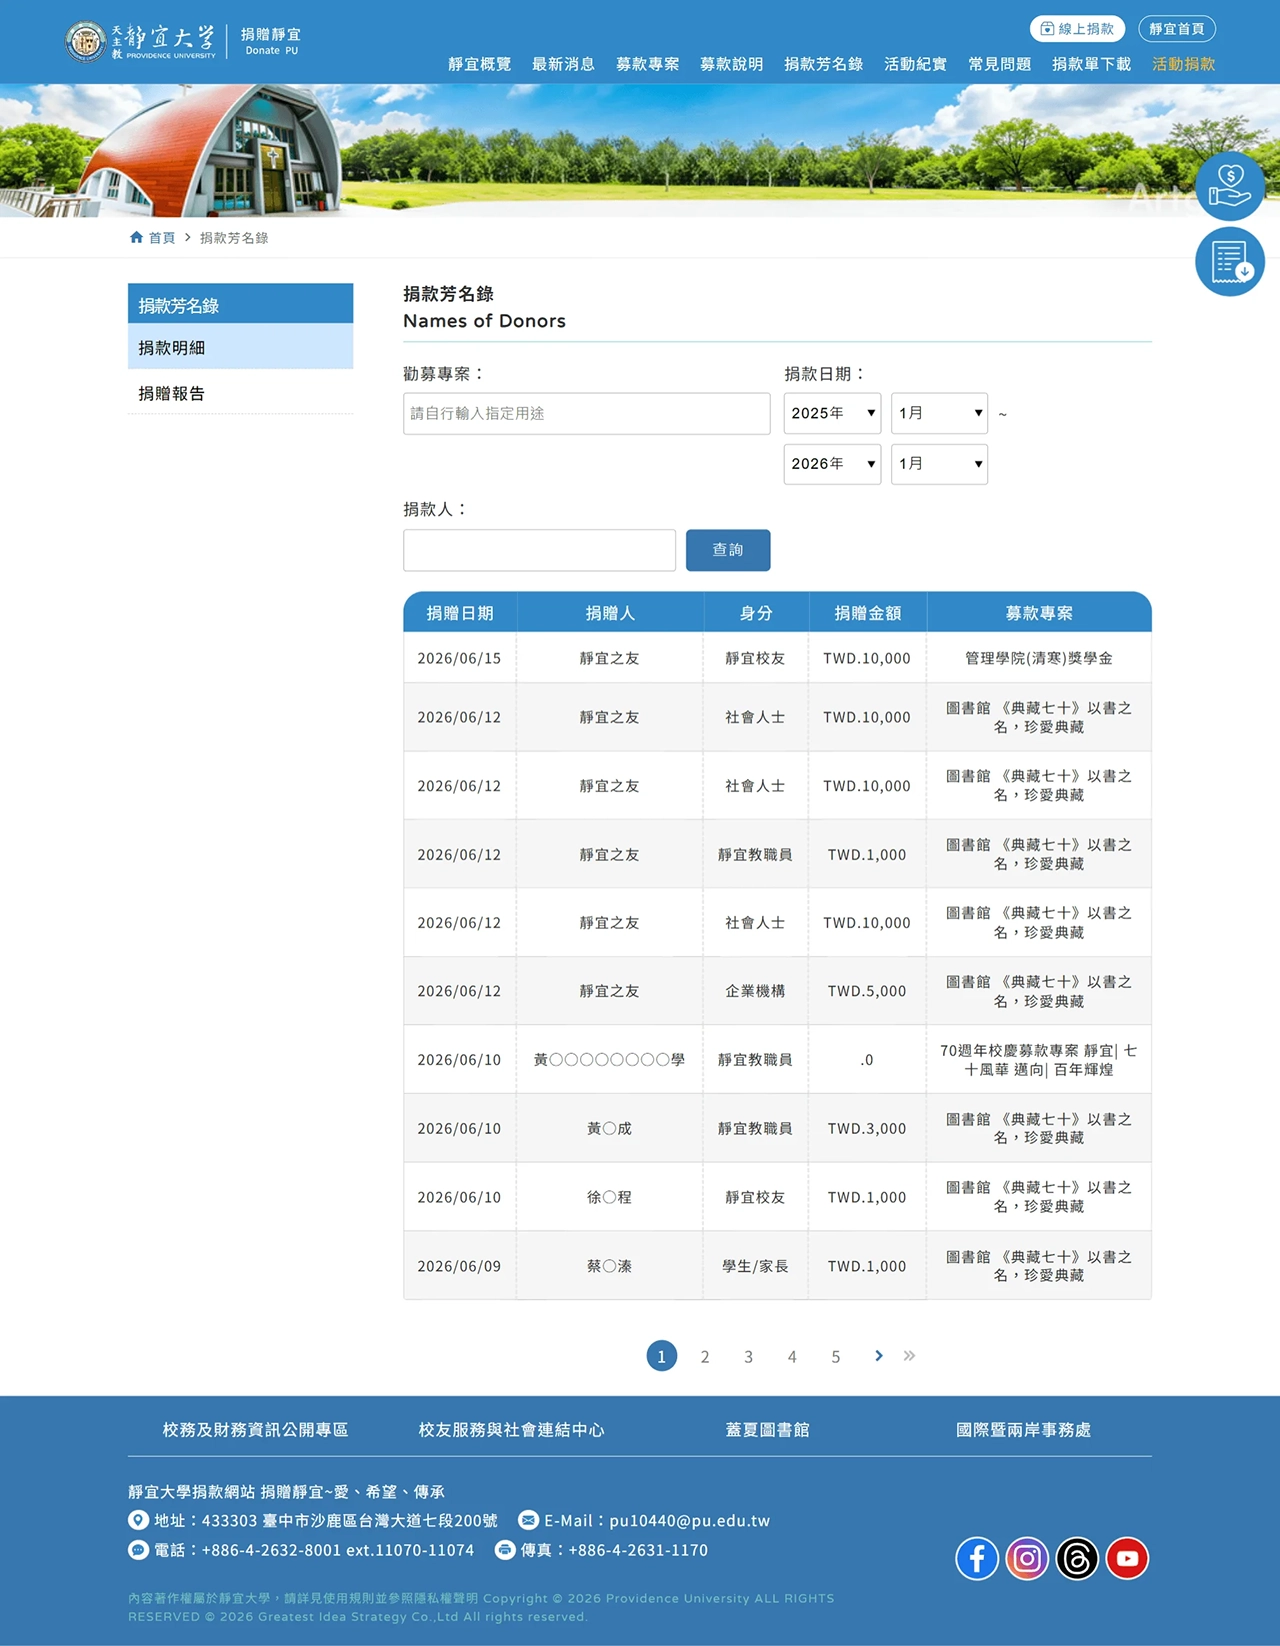Open 活動紀實 menu item
1280x1646 pixels.
[x=915, y=64]
